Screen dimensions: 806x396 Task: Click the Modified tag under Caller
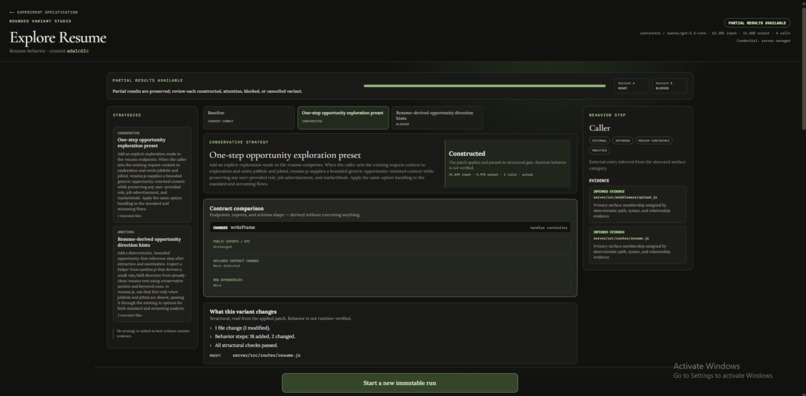[x=599, y=151]
